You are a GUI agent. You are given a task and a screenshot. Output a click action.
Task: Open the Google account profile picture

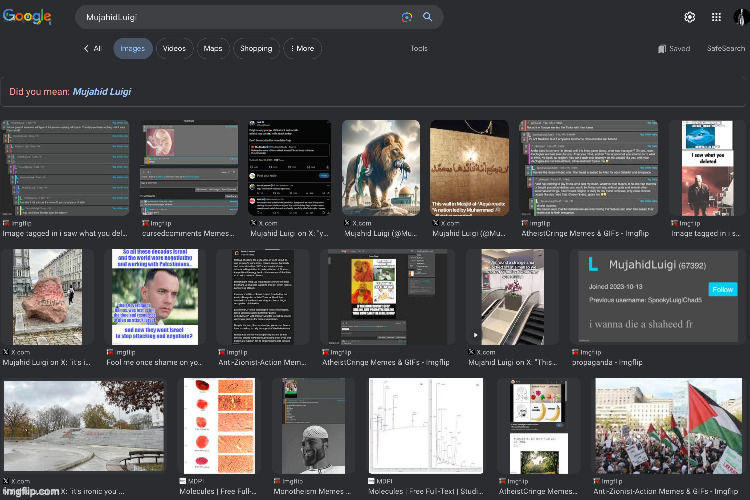(741, 17)
